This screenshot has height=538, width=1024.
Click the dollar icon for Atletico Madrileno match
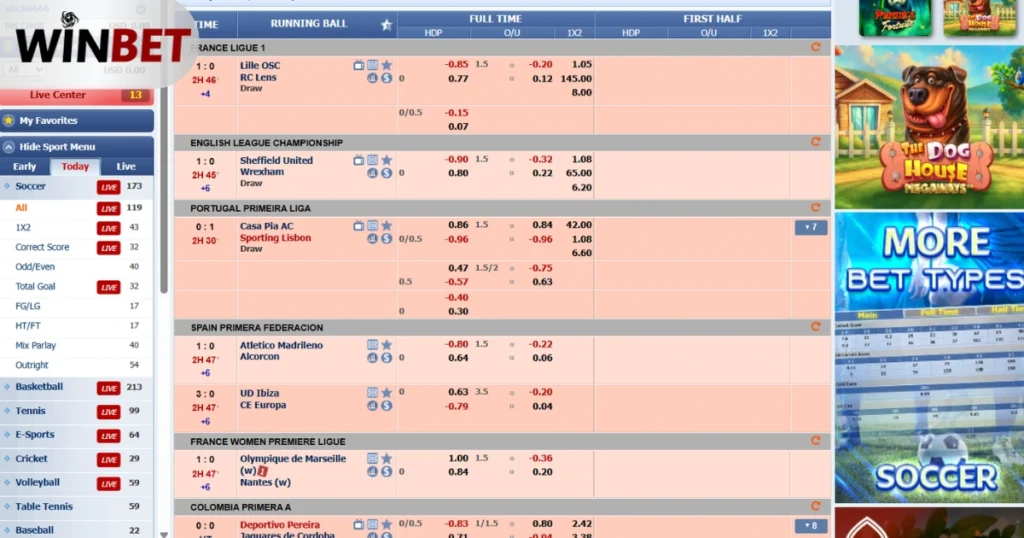[x=387, y=358]
